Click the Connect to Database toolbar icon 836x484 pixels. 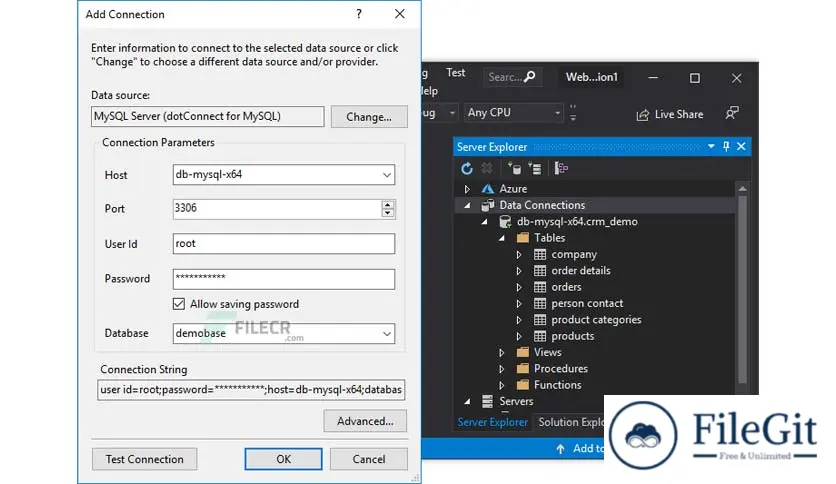pyautogui.click(x=515, y=168)
